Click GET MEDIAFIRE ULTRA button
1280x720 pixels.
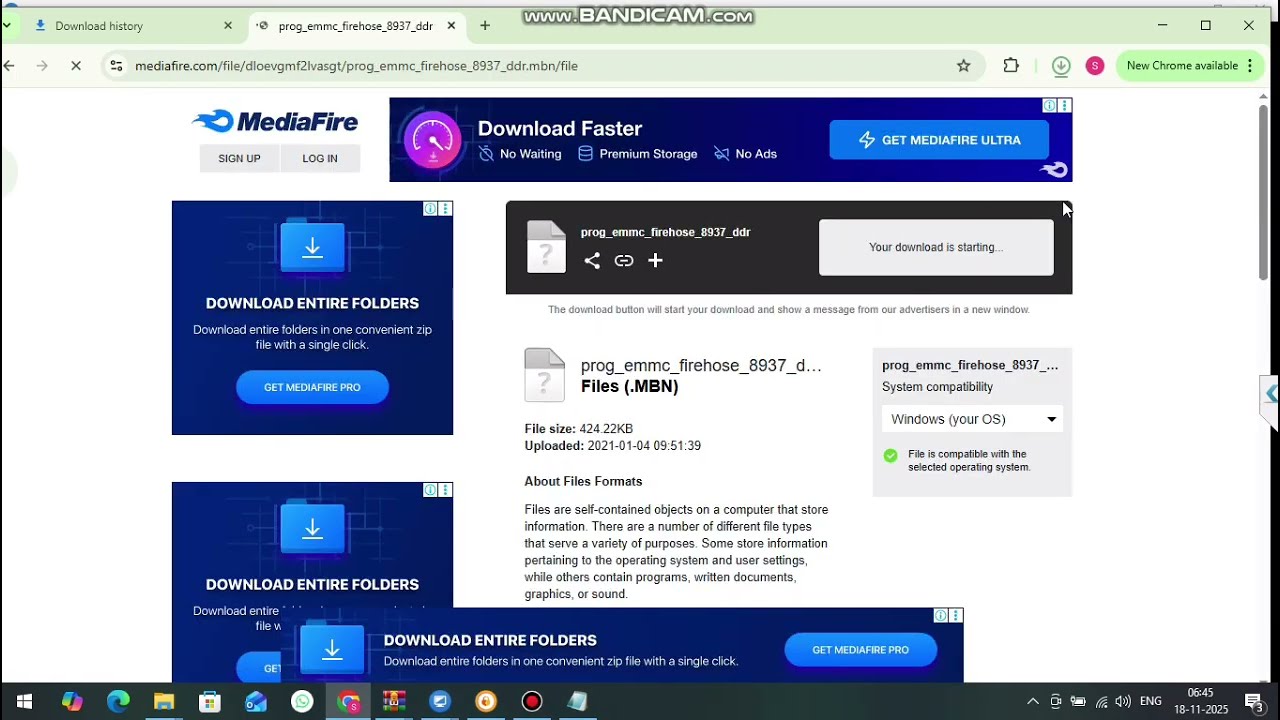coord(939,140)
